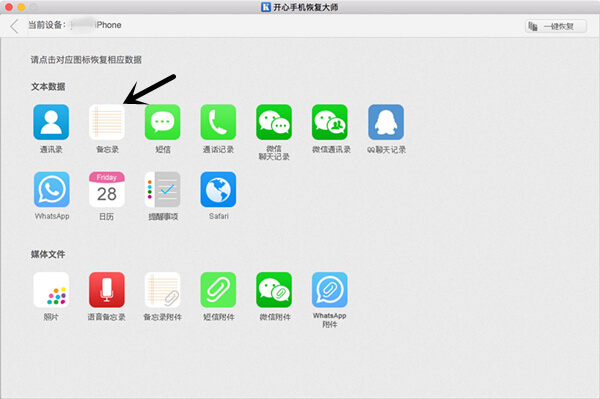
Task: Open the 通话记录 call history icon
Action: (x=218, y=122)
